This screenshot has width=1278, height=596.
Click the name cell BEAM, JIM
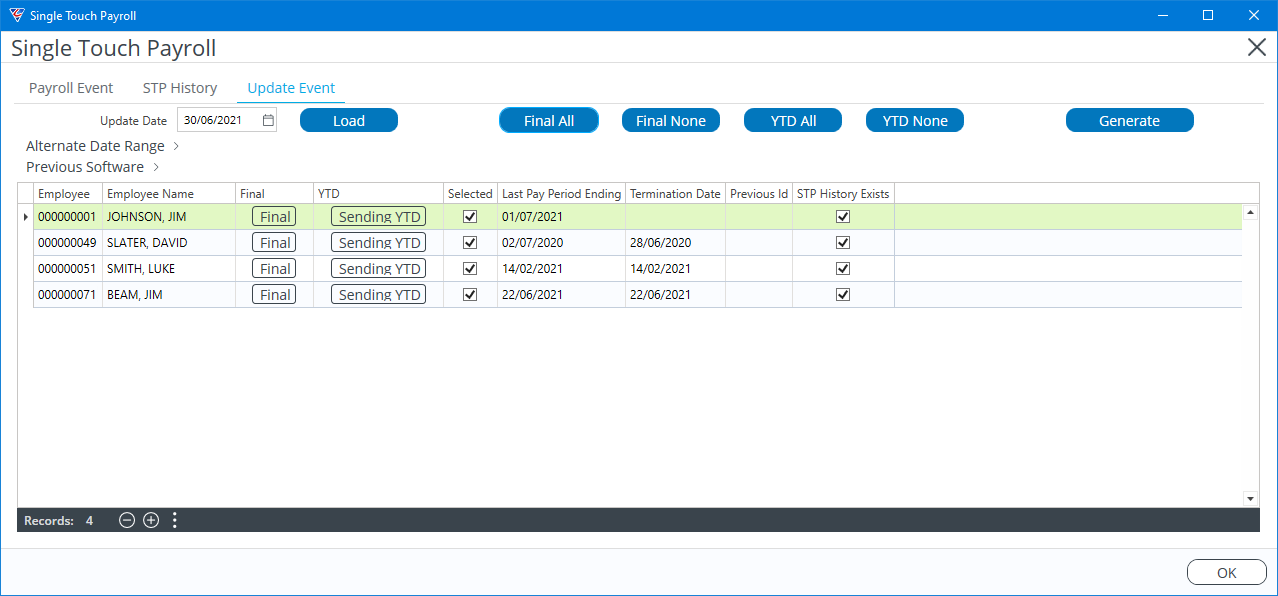coord(169,295)
